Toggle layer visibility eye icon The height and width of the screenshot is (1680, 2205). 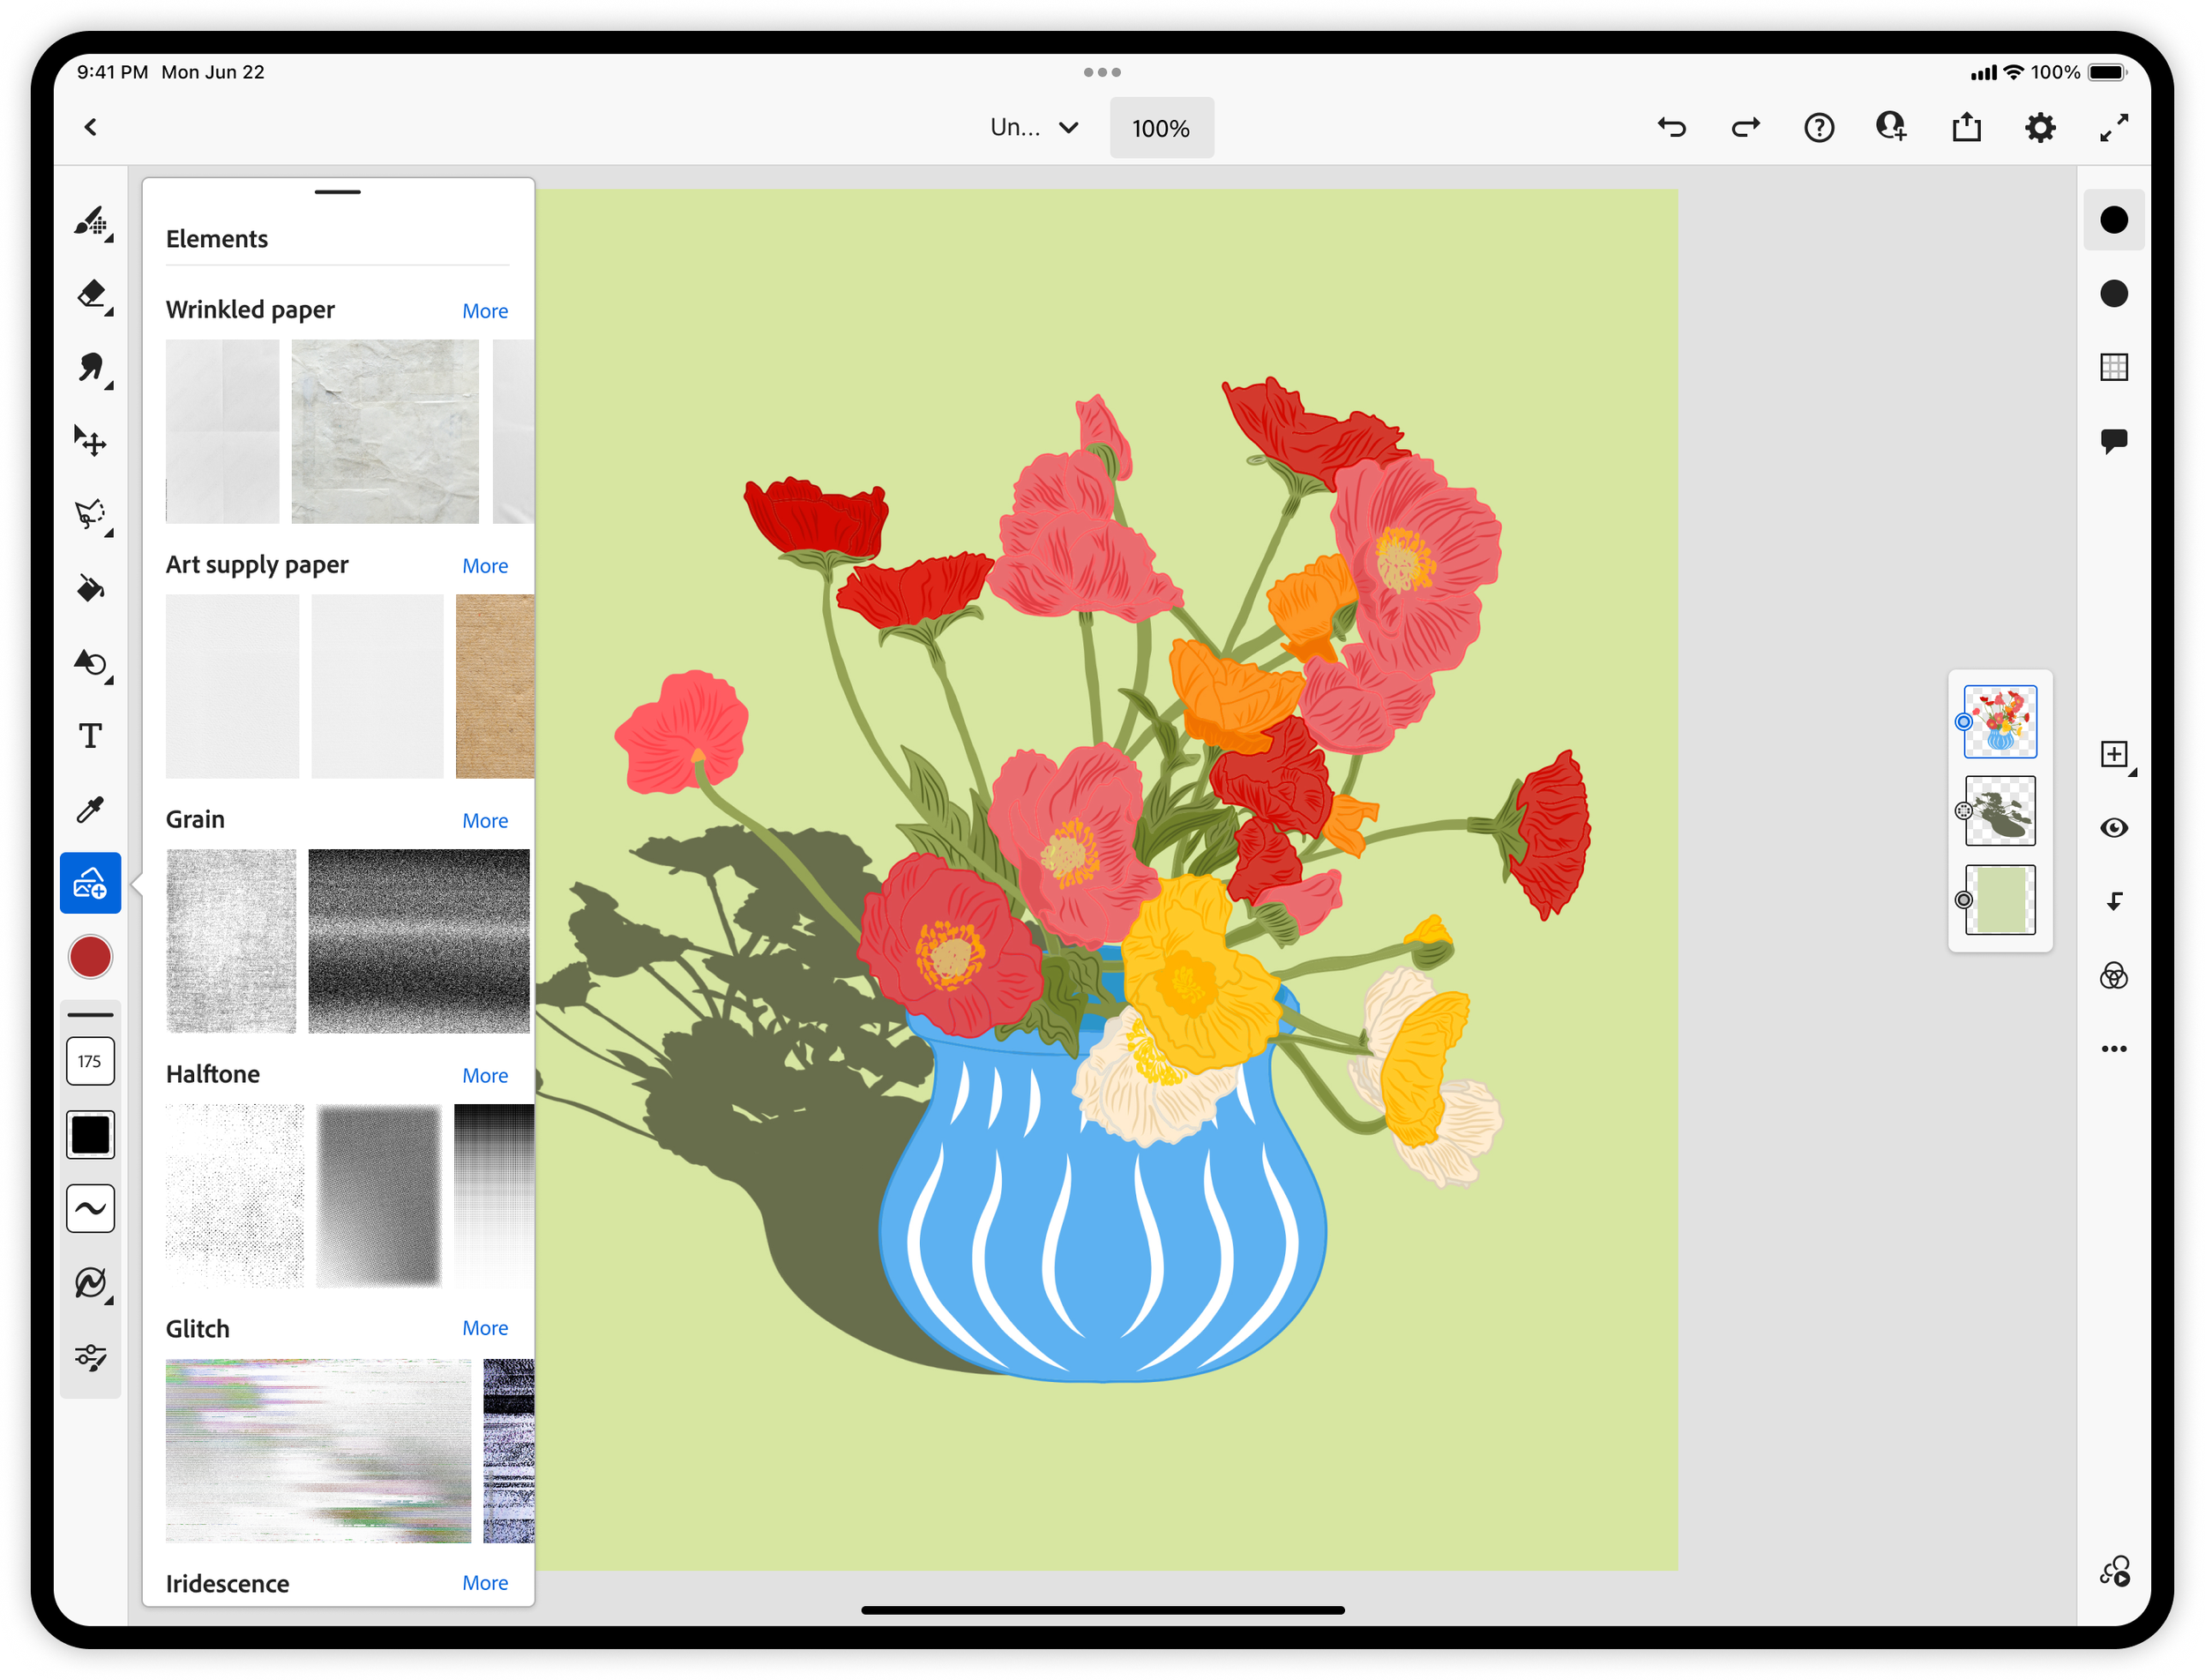(x=2113, y=828)
